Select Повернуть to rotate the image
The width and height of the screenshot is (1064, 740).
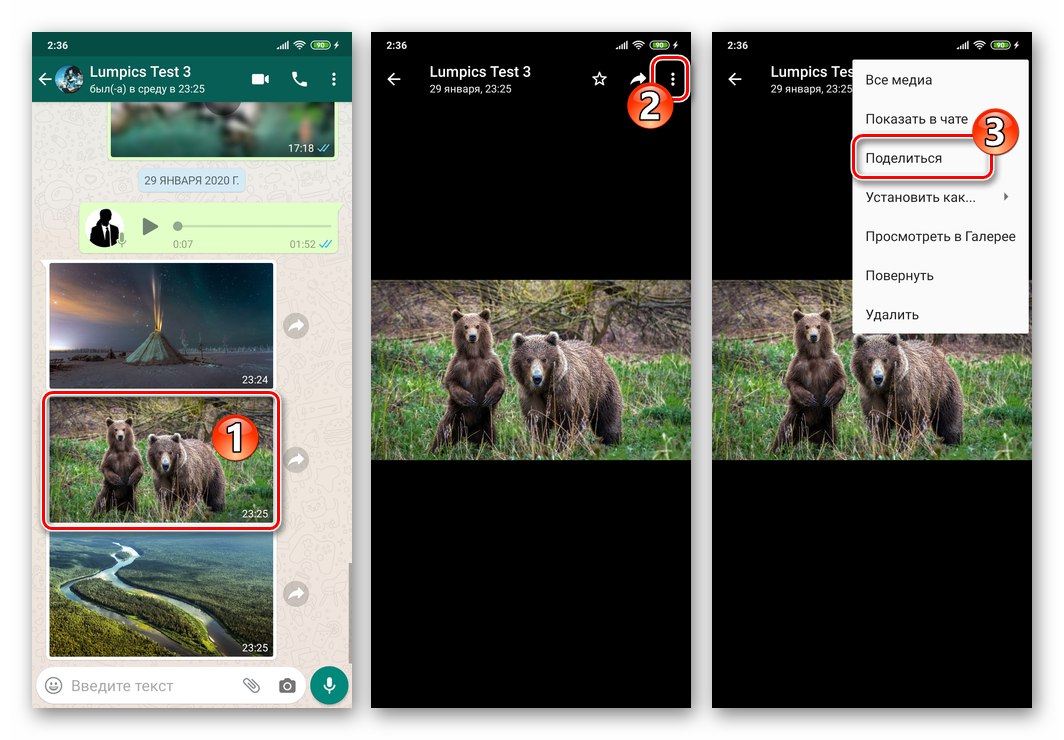tap(897, 275)
